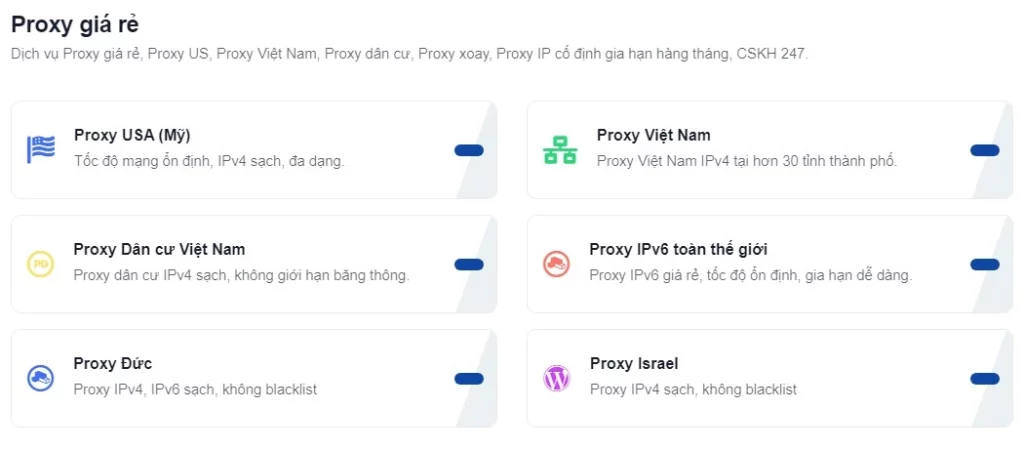Open the Proxy IPv6 toàn thế giới heading
Viewport: 1024px width, 450px height.
[x=678, y=249]
